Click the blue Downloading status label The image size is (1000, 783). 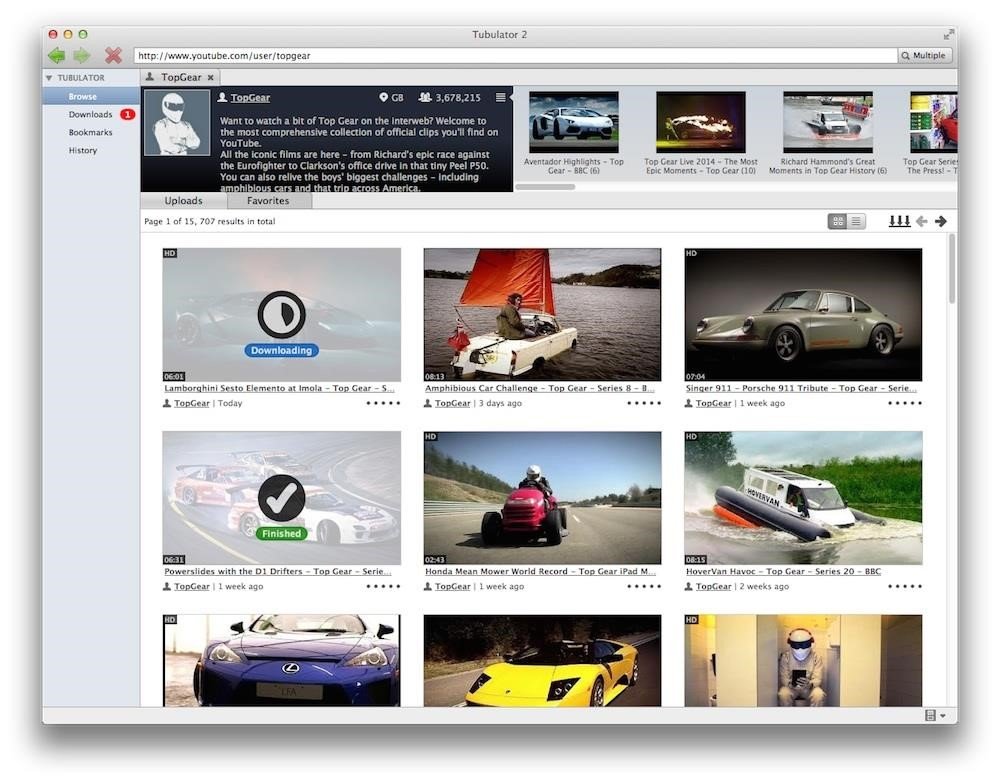[x=281, y=351]
